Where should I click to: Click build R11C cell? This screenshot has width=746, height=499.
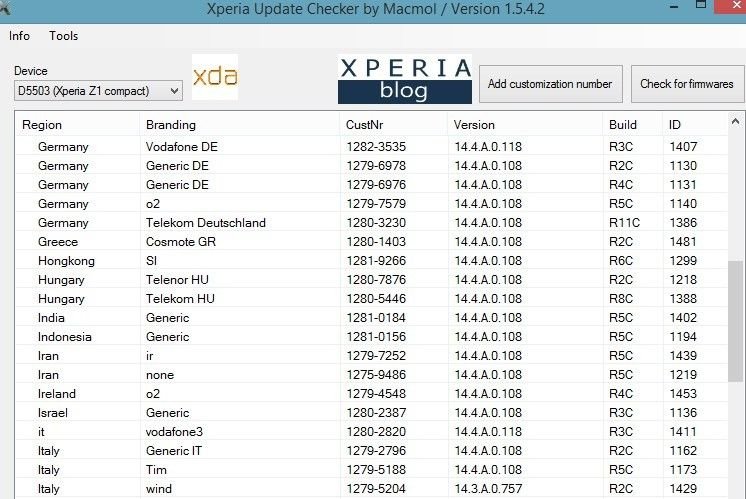point(624,223)
